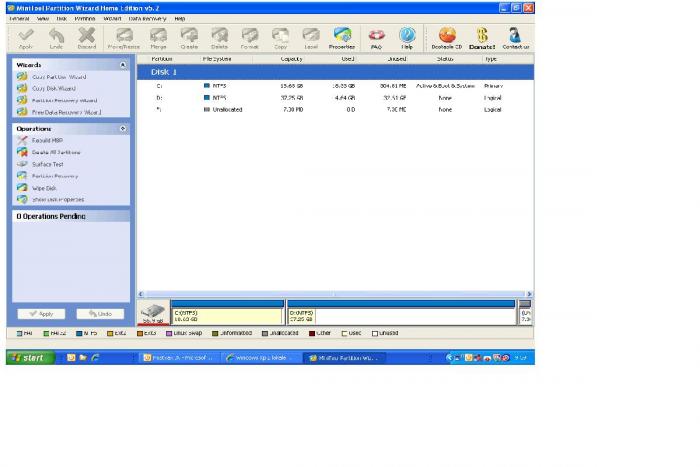The image size is (700, 467).
Task: Open the Bootable CD tool
Action: [x=446, y=38]
